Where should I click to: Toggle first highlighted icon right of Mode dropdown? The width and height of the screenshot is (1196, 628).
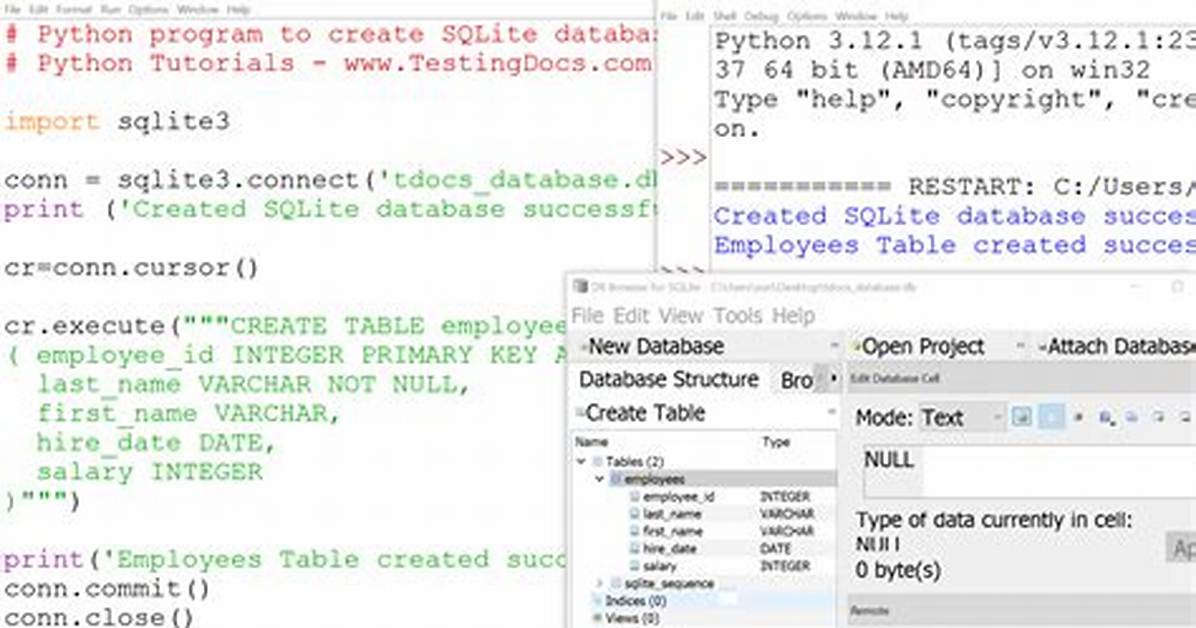(1021, 417)
